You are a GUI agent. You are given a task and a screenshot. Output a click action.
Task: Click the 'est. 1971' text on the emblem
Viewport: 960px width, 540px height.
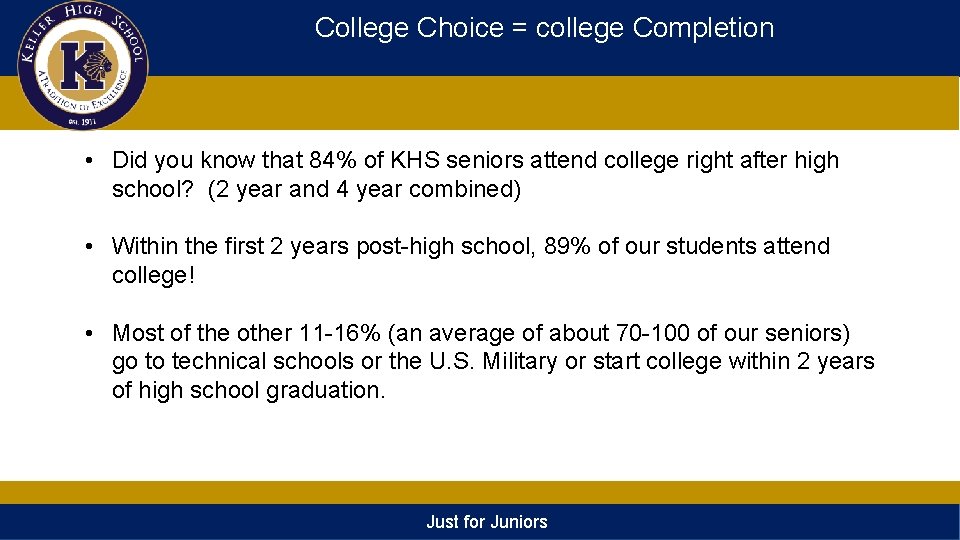pyautogui.click(x=82, y=122)
